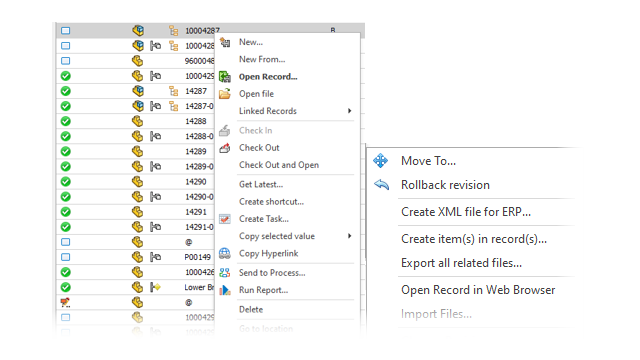This screenshot has width=640, height=360.
Task: Click green check status of row 14287
Action: click(x=66, y=91)
